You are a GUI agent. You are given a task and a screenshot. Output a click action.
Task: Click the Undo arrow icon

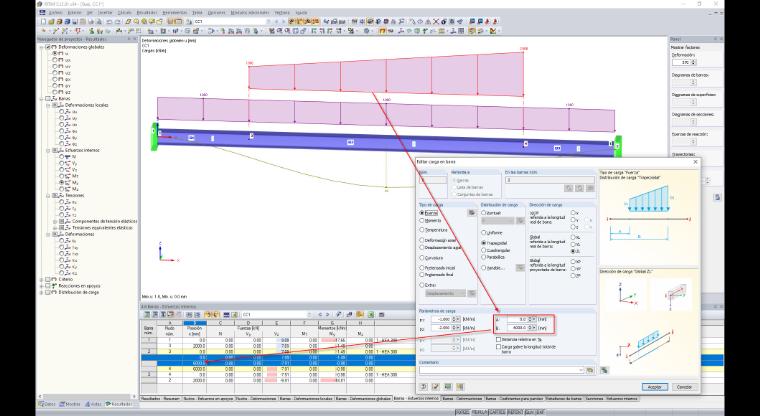[110, 21]
